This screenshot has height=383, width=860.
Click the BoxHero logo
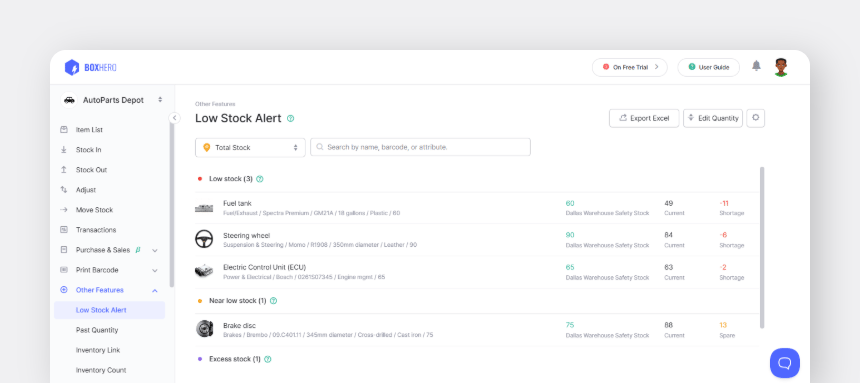[x=90, y=67]
